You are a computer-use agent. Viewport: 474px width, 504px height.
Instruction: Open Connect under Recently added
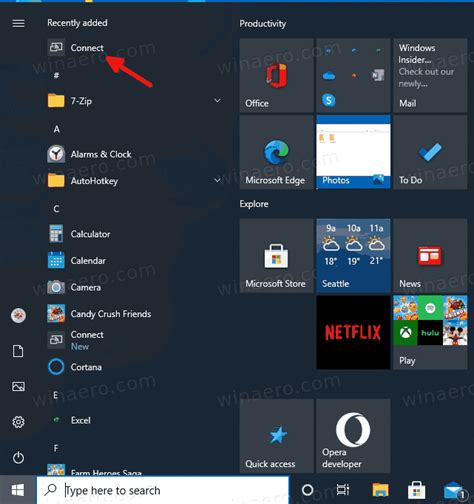[77, 48]
